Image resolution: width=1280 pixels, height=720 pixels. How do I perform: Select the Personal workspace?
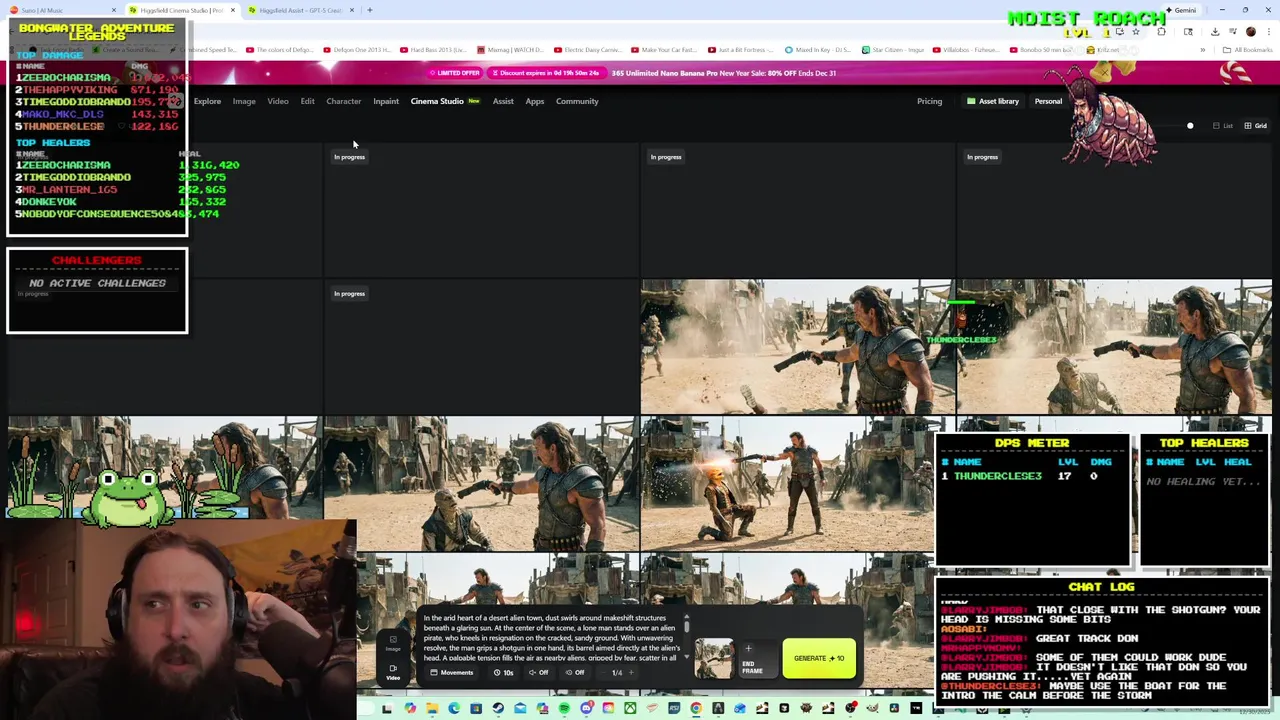pos(1048,101)
